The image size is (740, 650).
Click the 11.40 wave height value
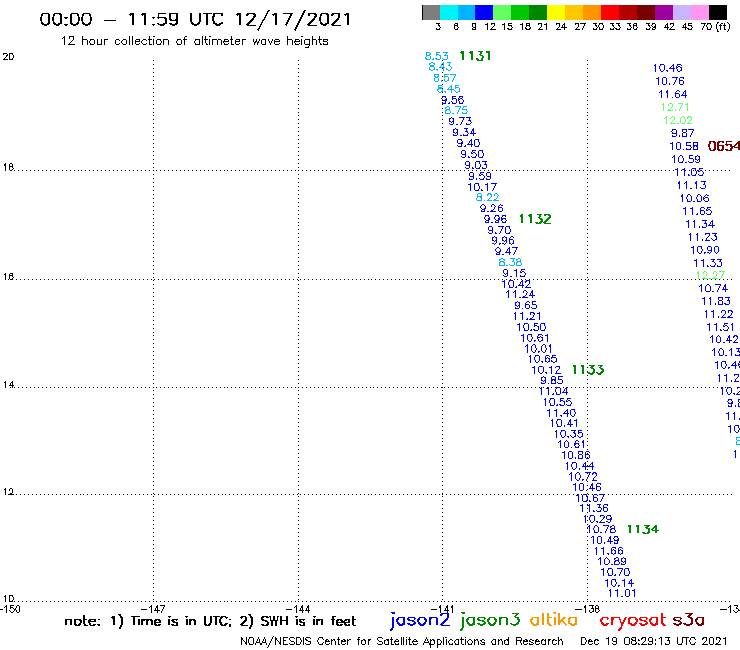click(x=561, y=413)
